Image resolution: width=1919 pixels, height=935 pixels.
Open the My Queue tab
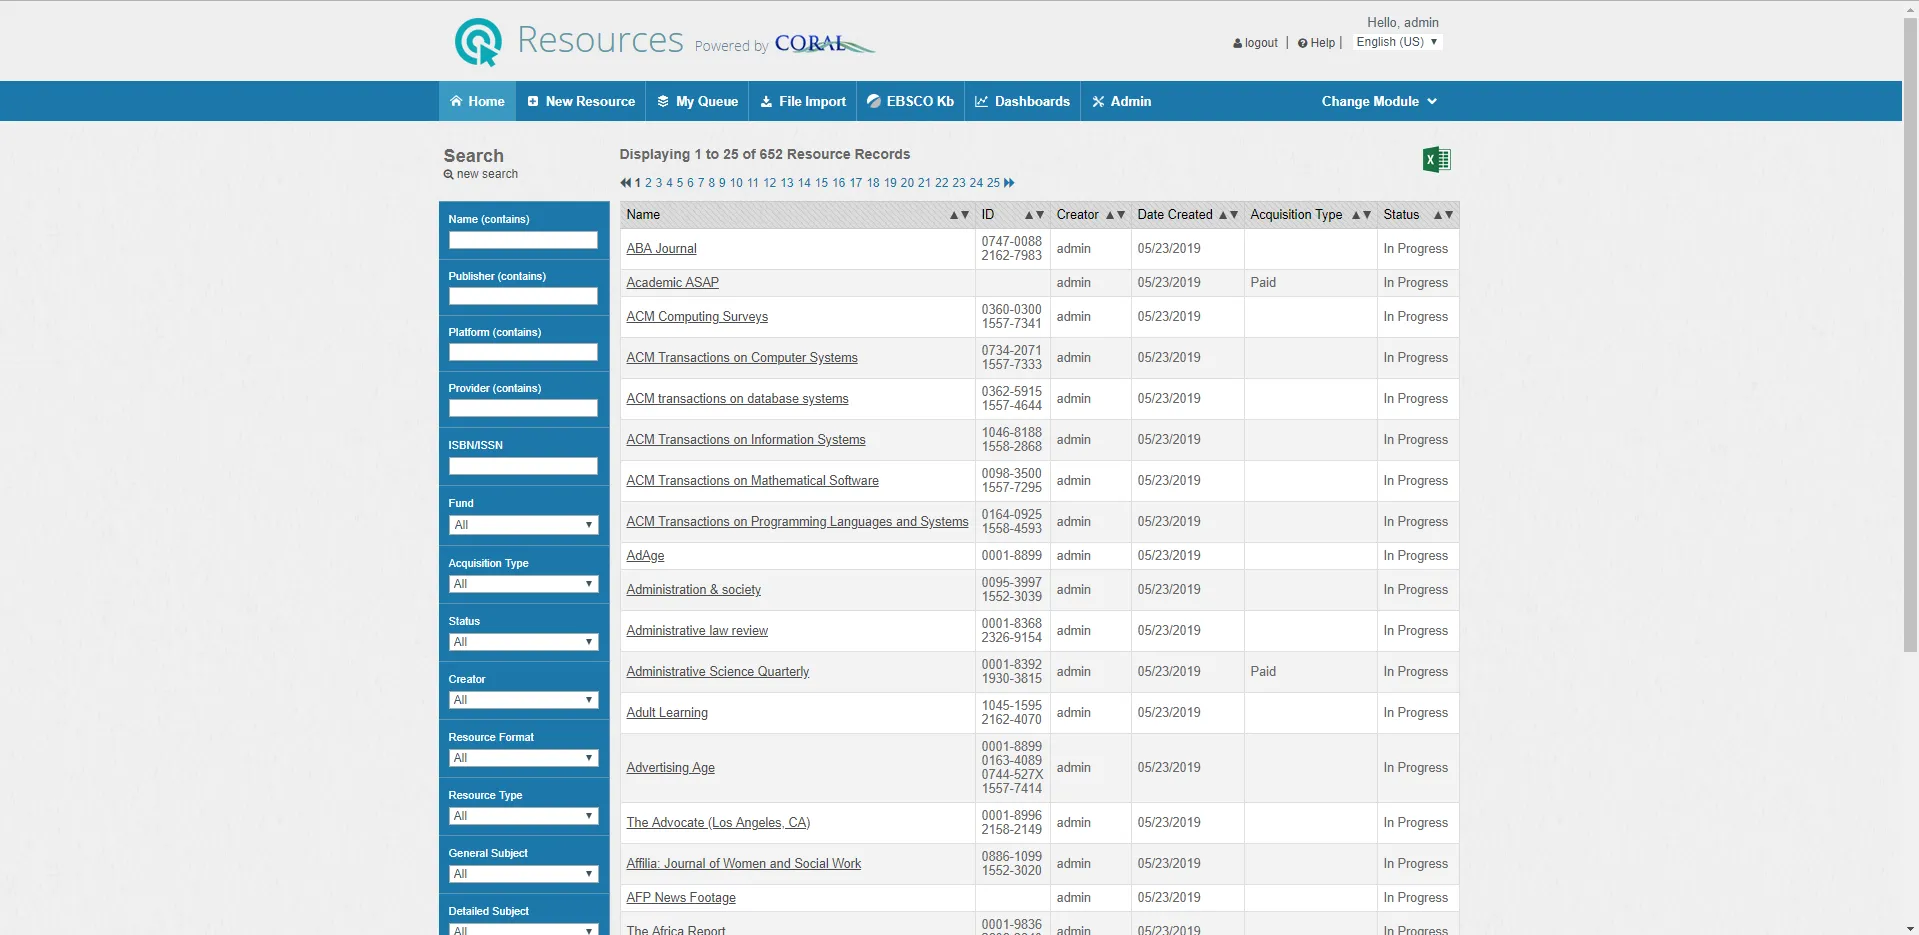click(698, 101)
